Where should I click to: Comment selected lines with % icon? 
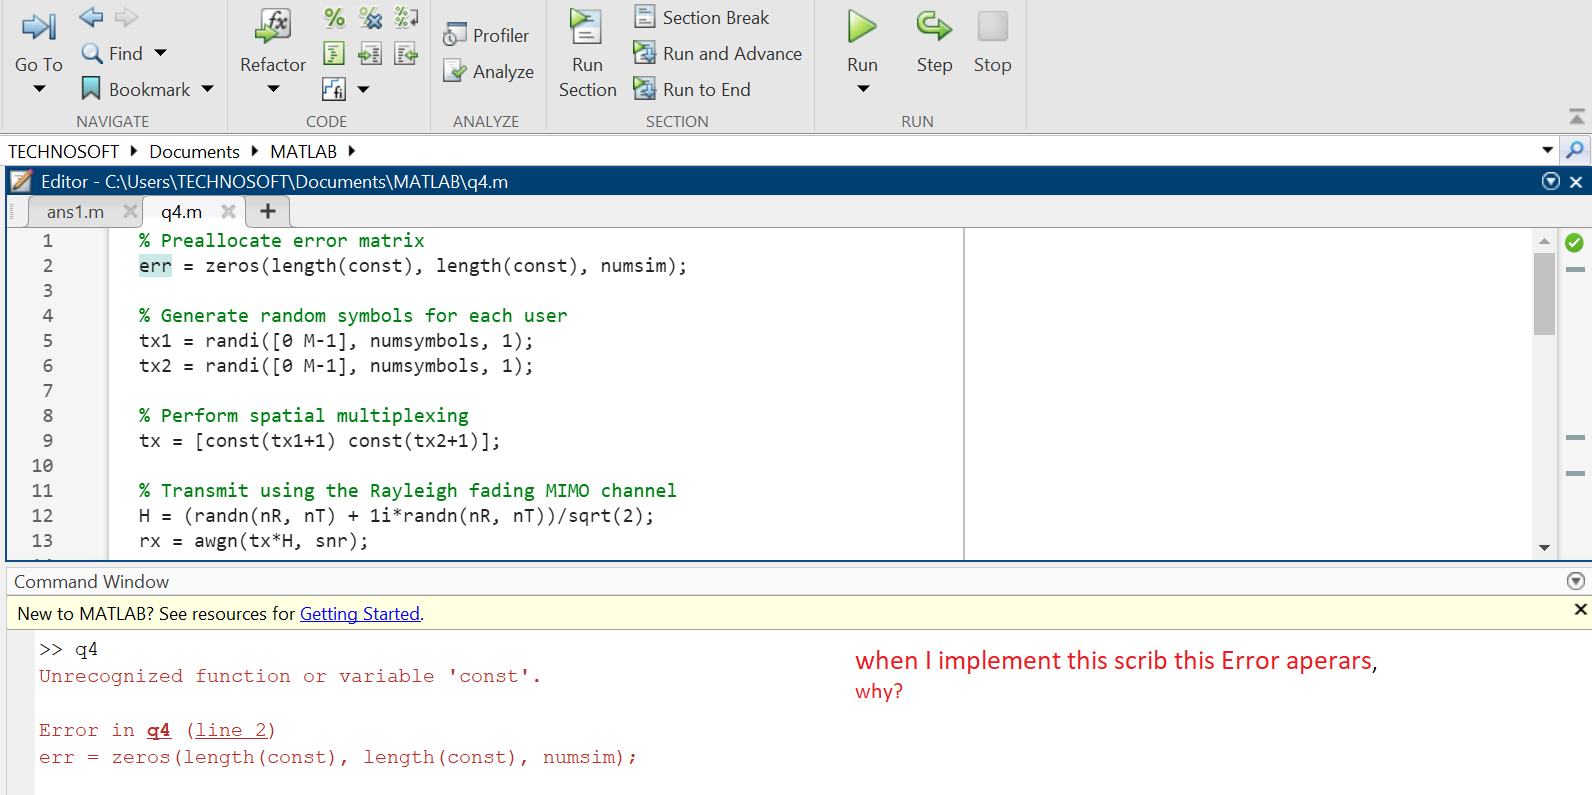(334, 17)
